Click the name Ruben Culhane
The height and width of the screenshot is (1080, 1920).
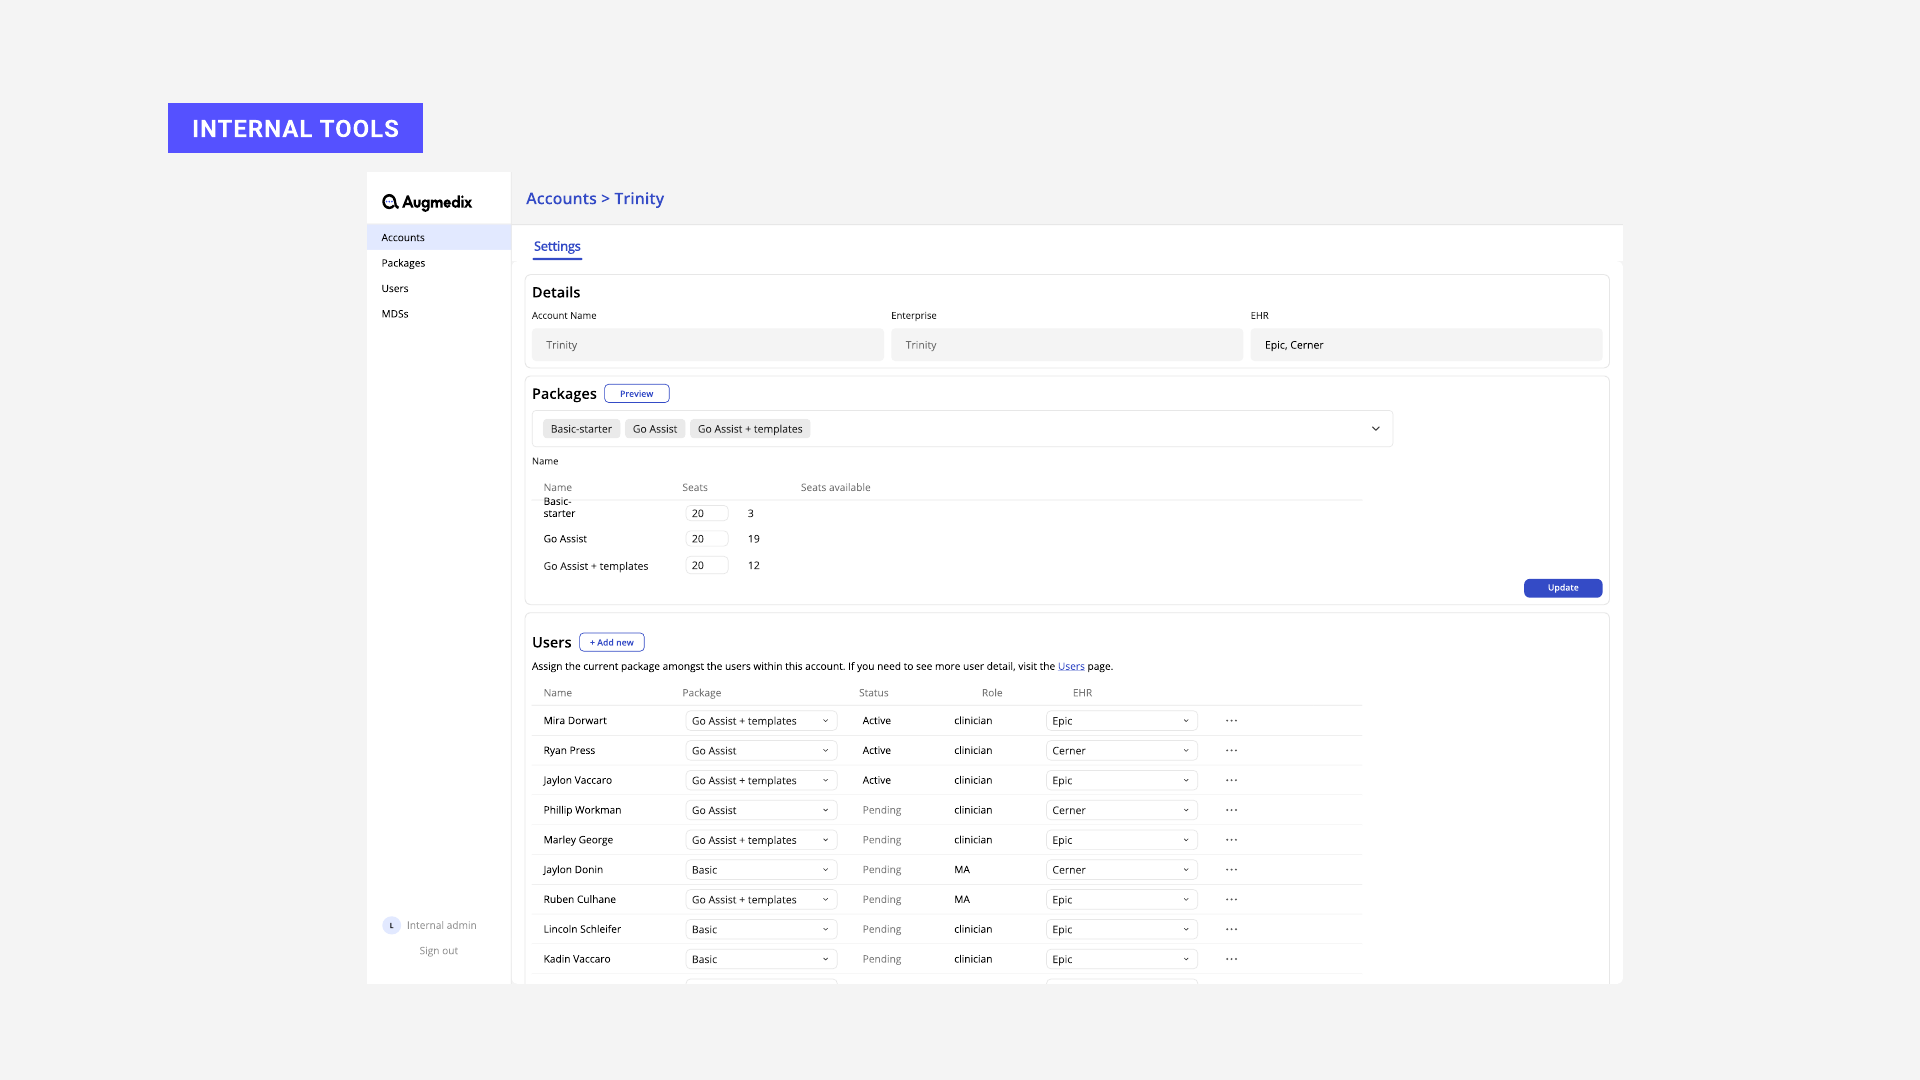[580, 900]
